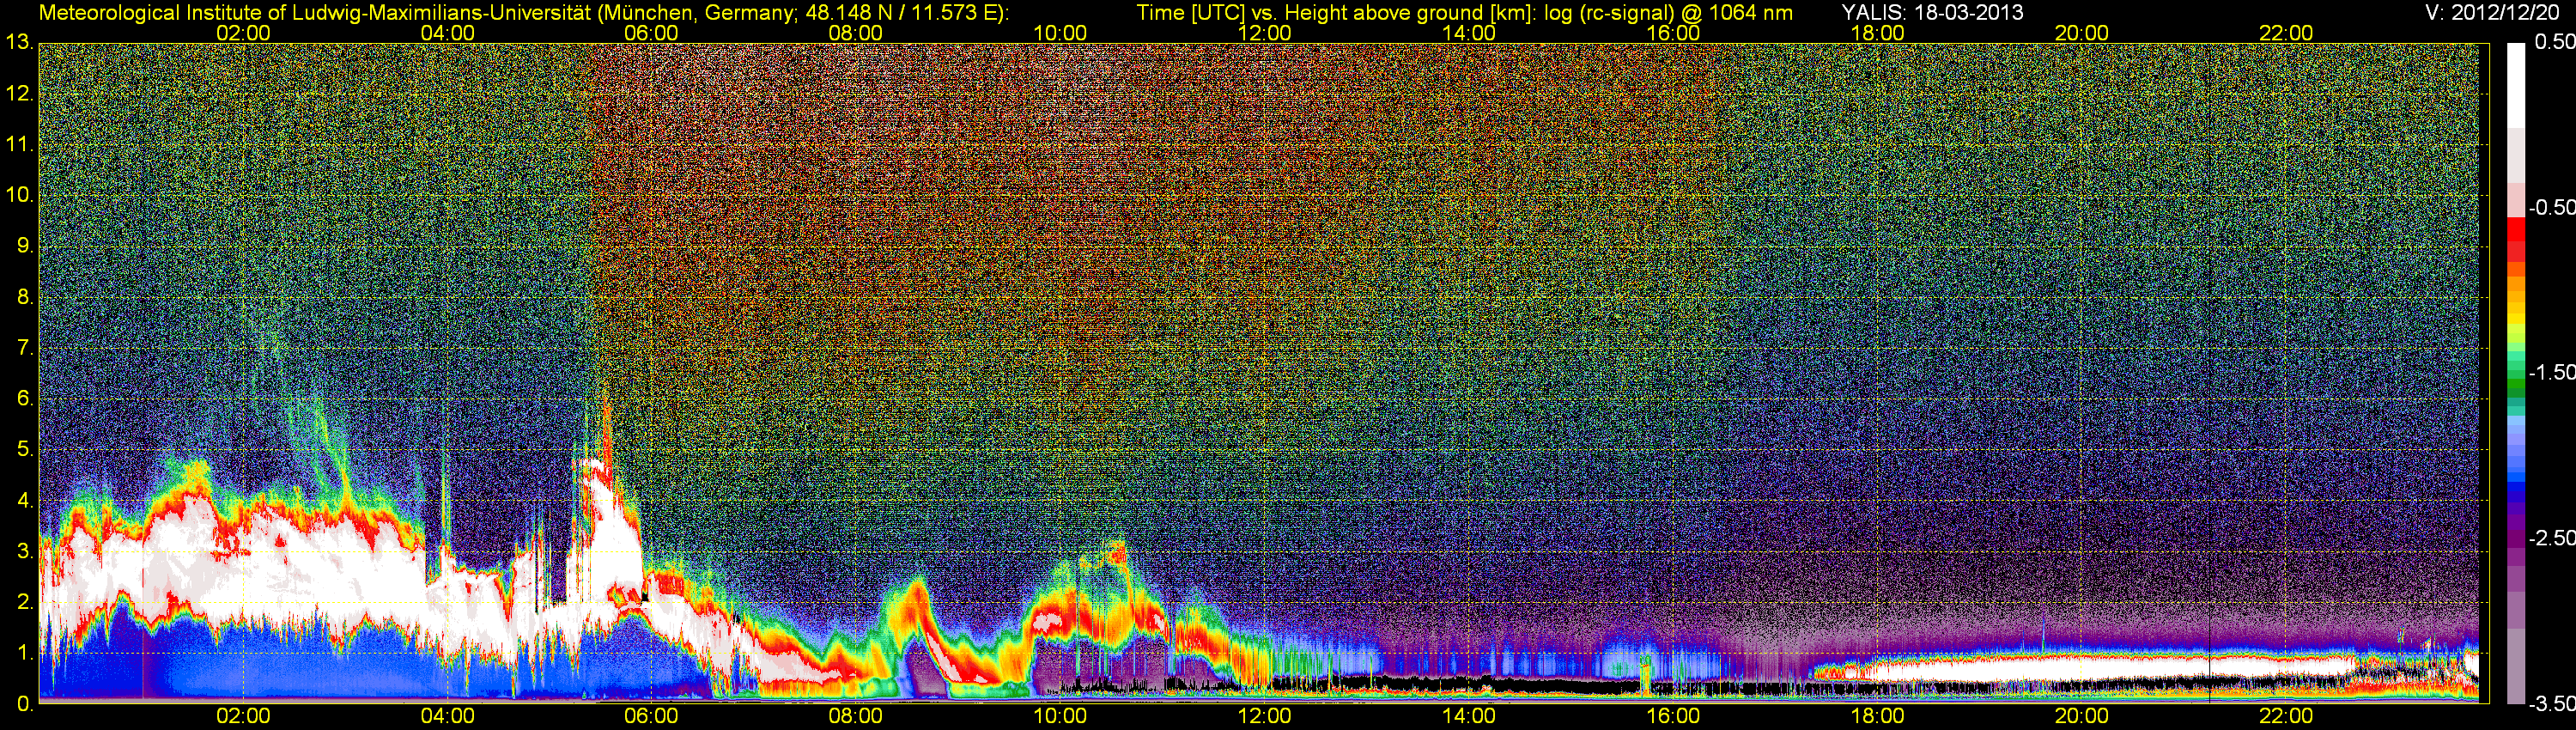The image size is (2576, 730).
Task: Click the 1 km height axis label
Action: [25, 653]
